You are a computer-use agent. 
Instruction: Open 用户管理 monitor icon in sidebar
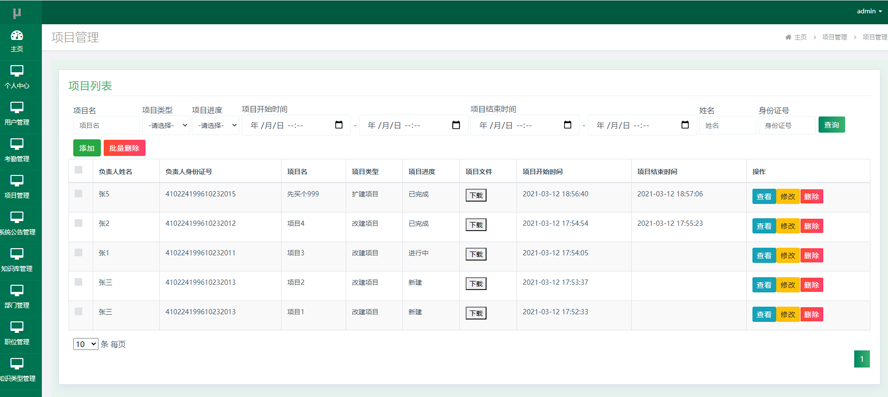click(x=17, y=107)
